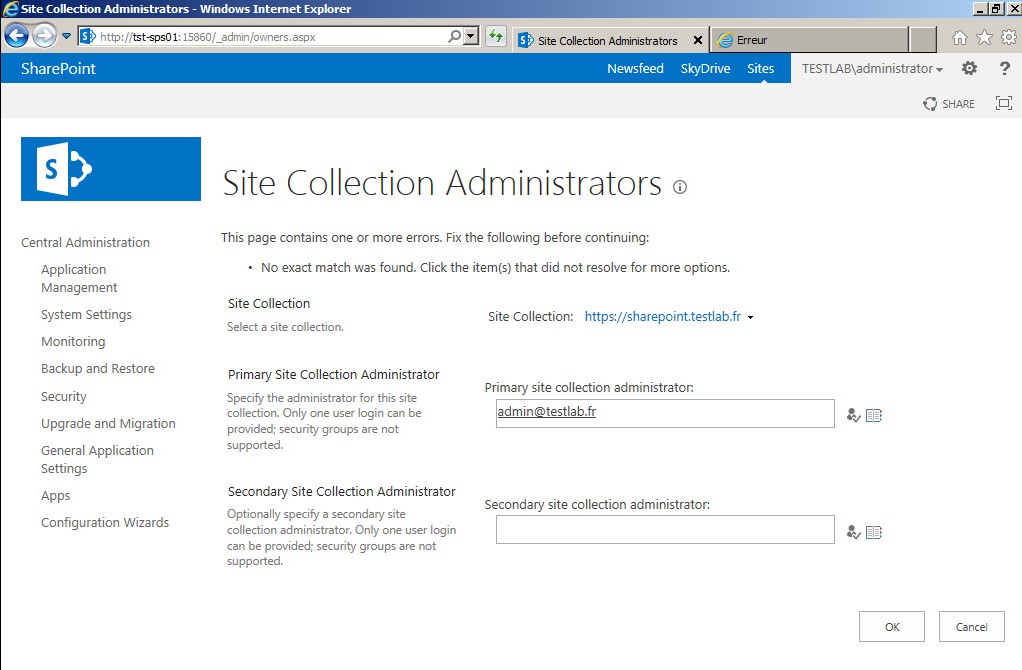Click Browse address book icon for secondary administrator

873,532
